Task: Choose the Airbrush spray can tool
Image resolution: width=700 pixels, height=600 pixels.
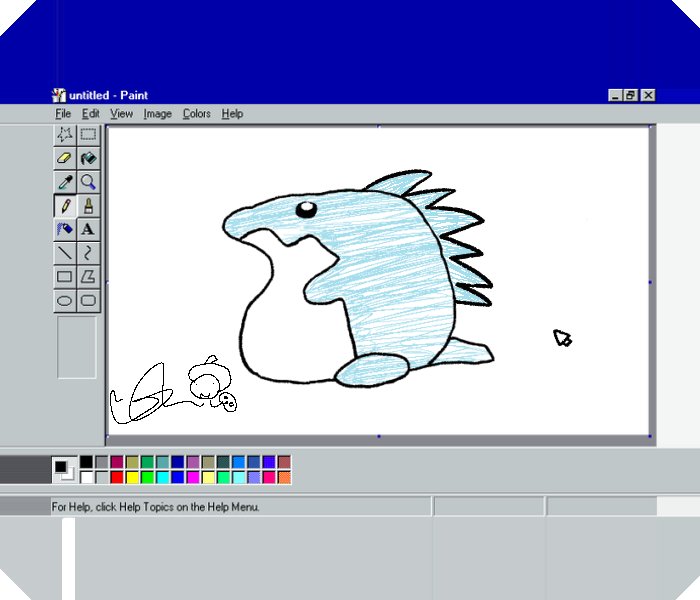Action: point(65,229)
